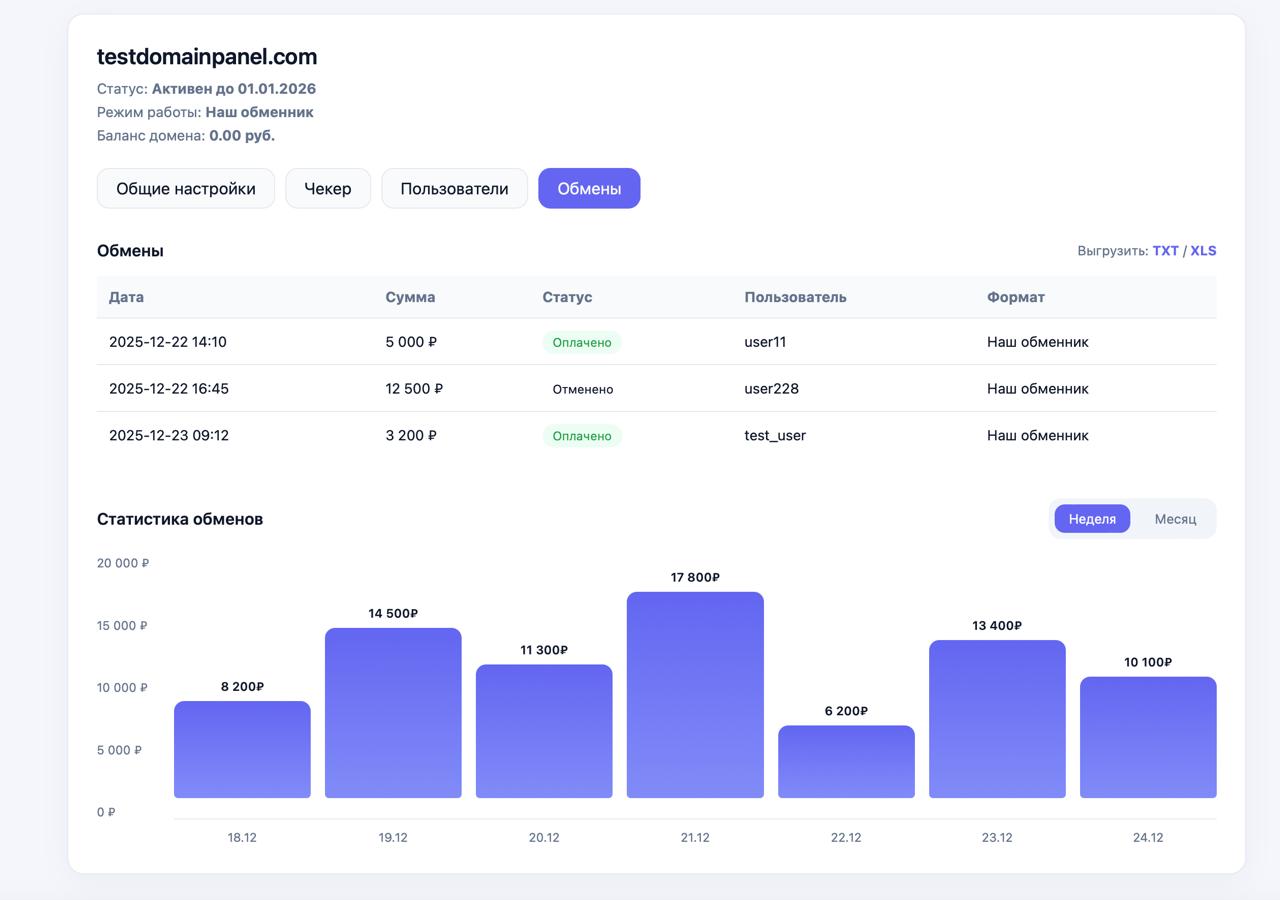Select the Обмены tab
Viewport: 1280px width, 900px height.
coord(589,189)
